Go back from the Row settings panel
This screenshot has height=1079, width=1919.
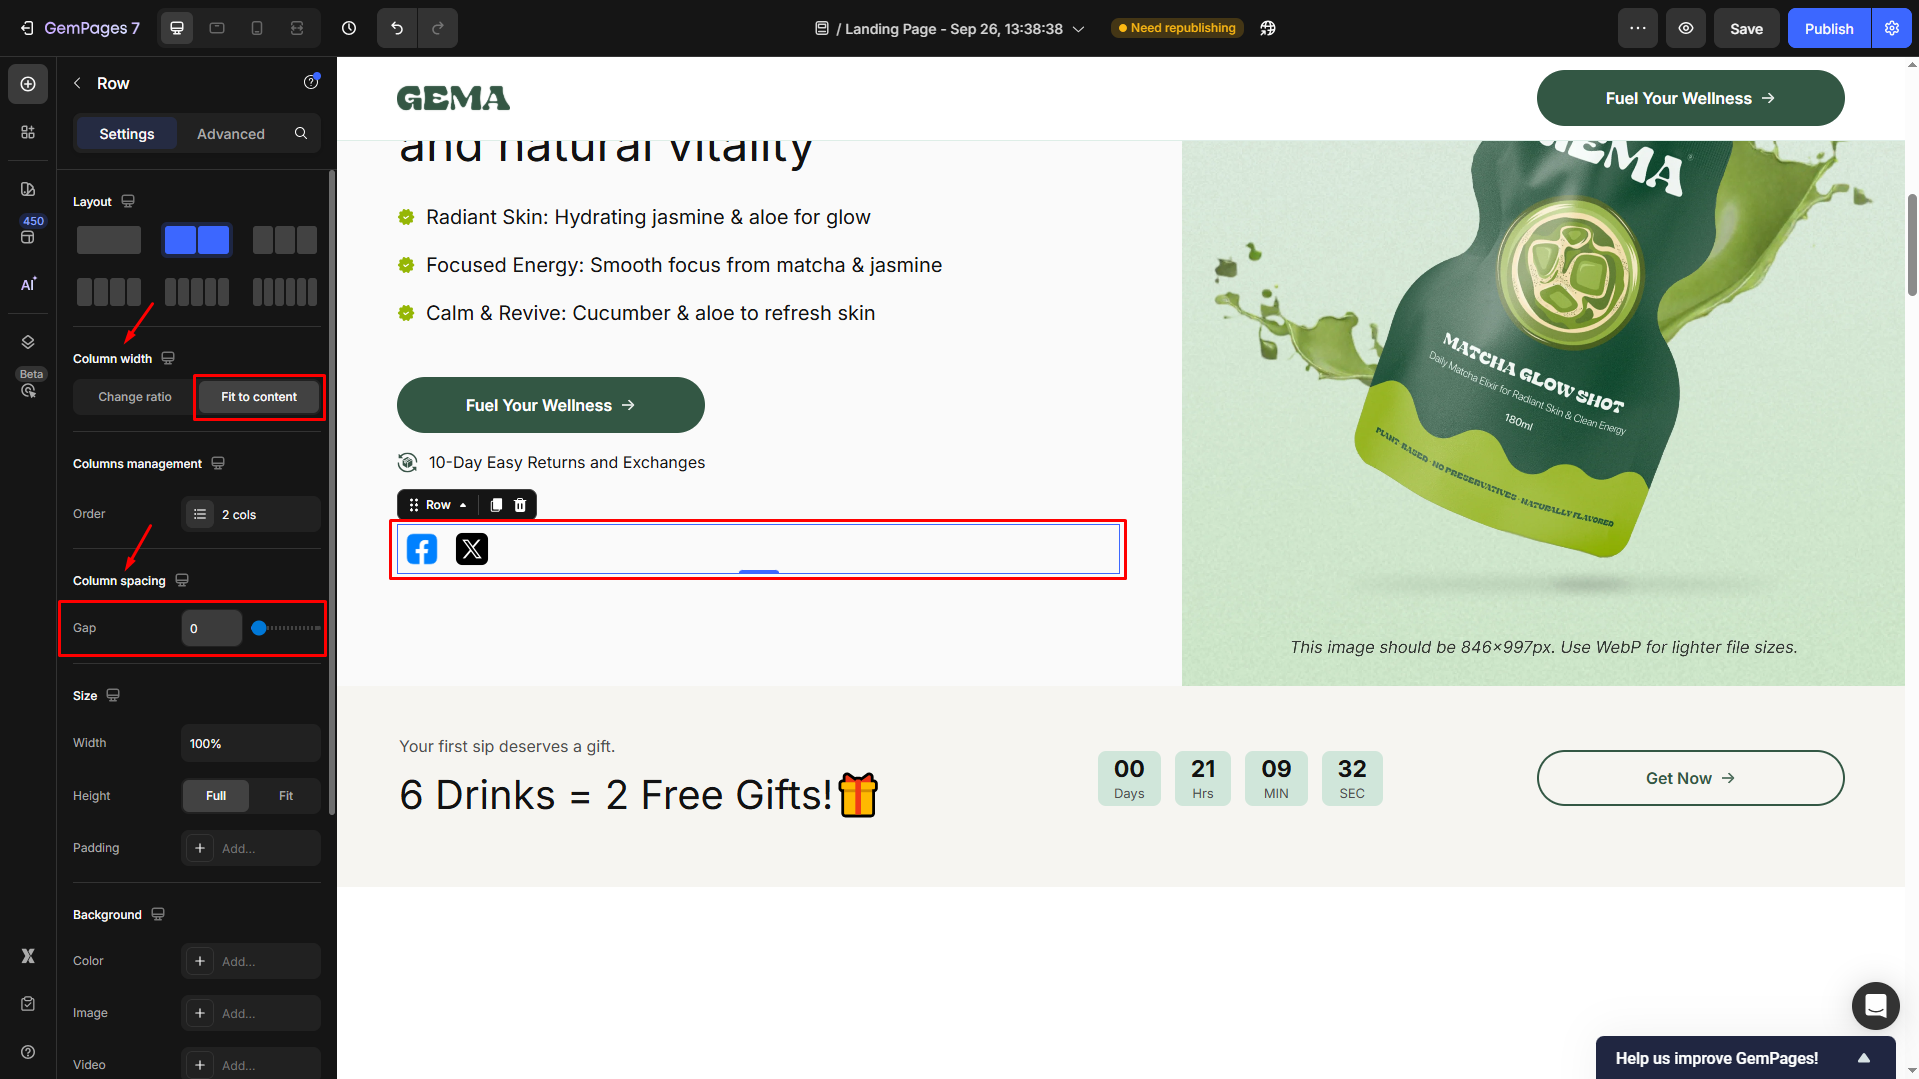77,83
